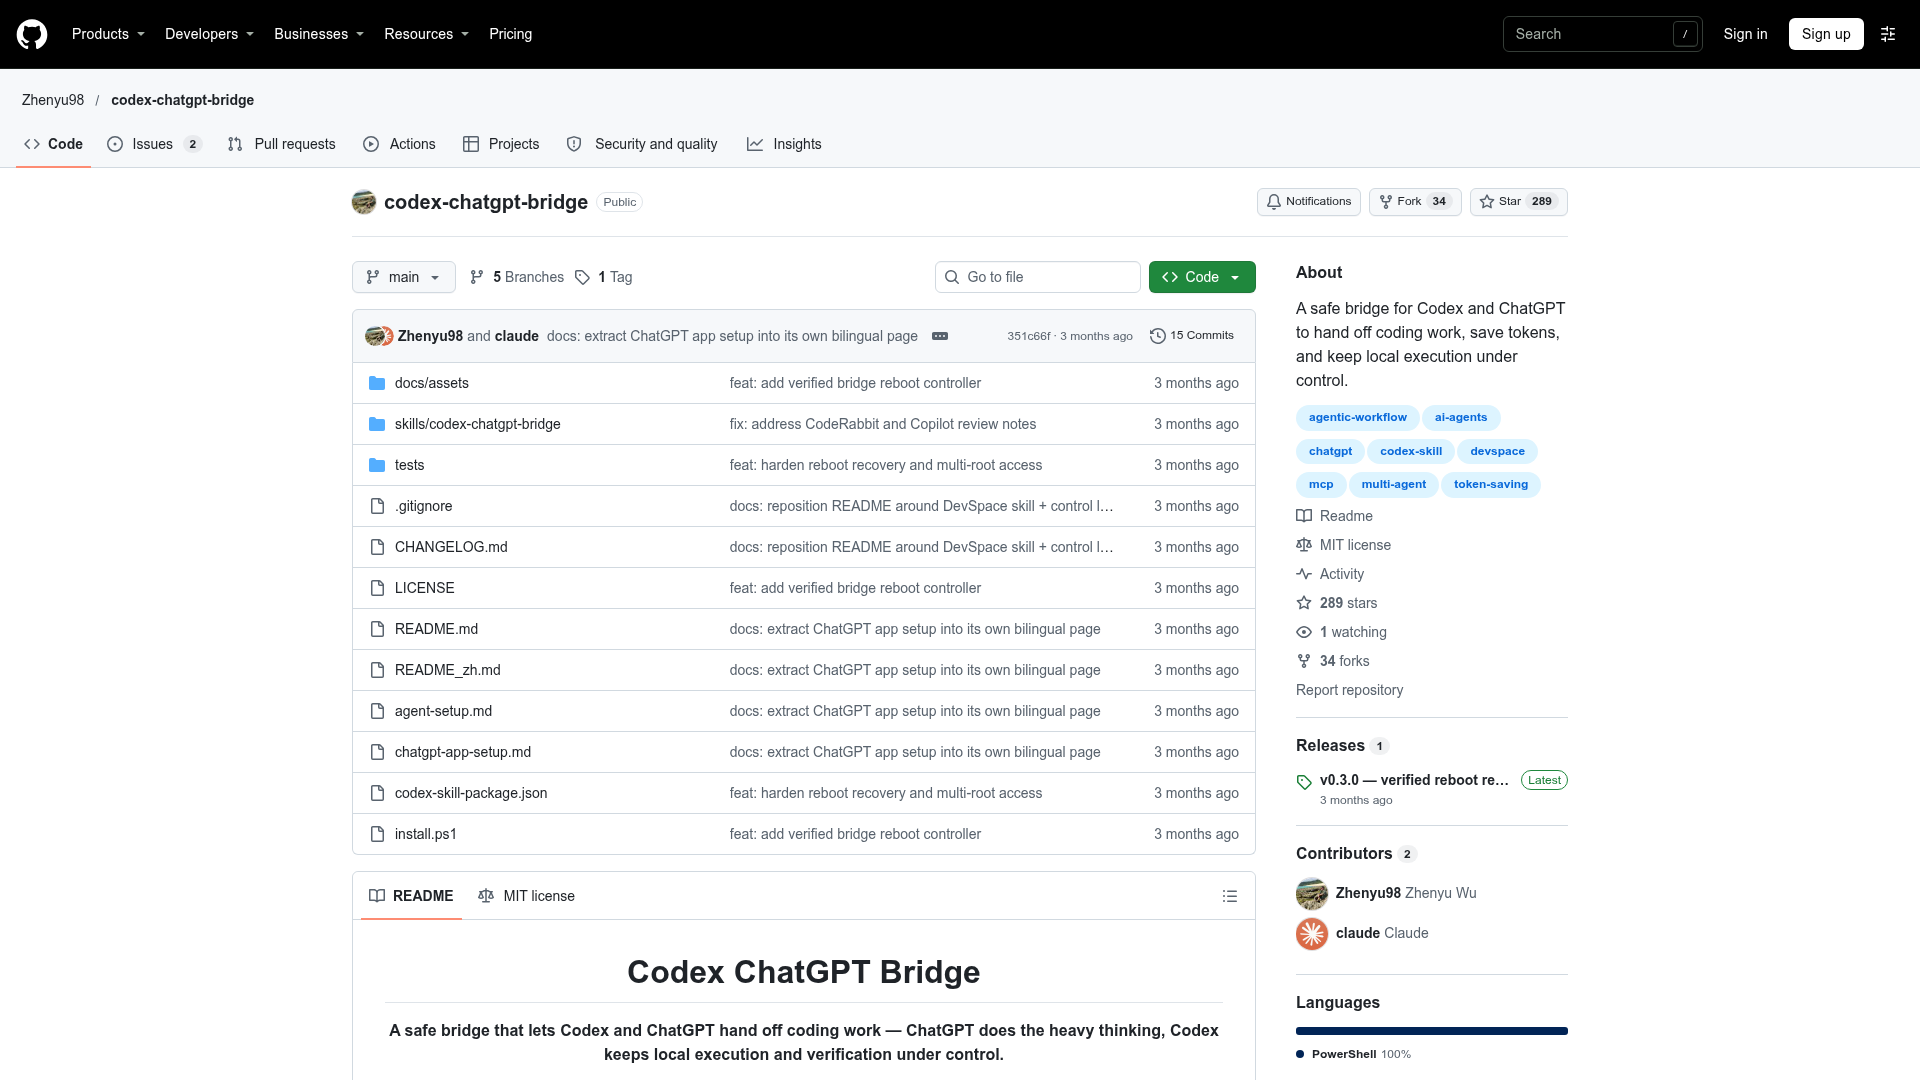Switch to the Issues tab

click(x=154, y=144)
